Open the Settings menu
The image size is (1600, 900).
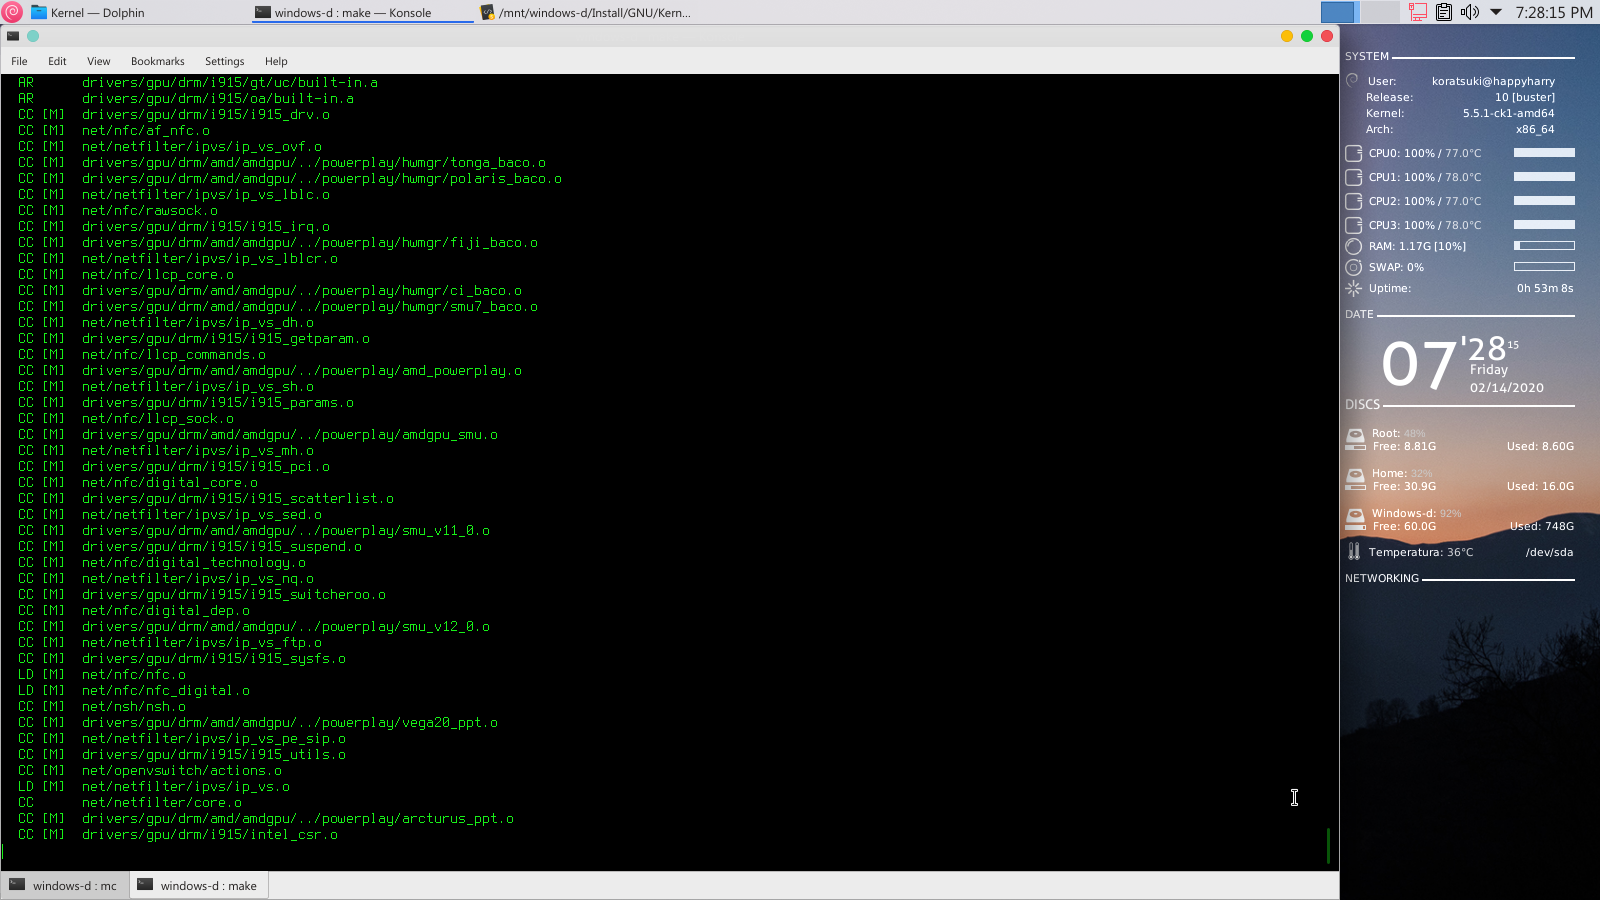click(224, 61)
